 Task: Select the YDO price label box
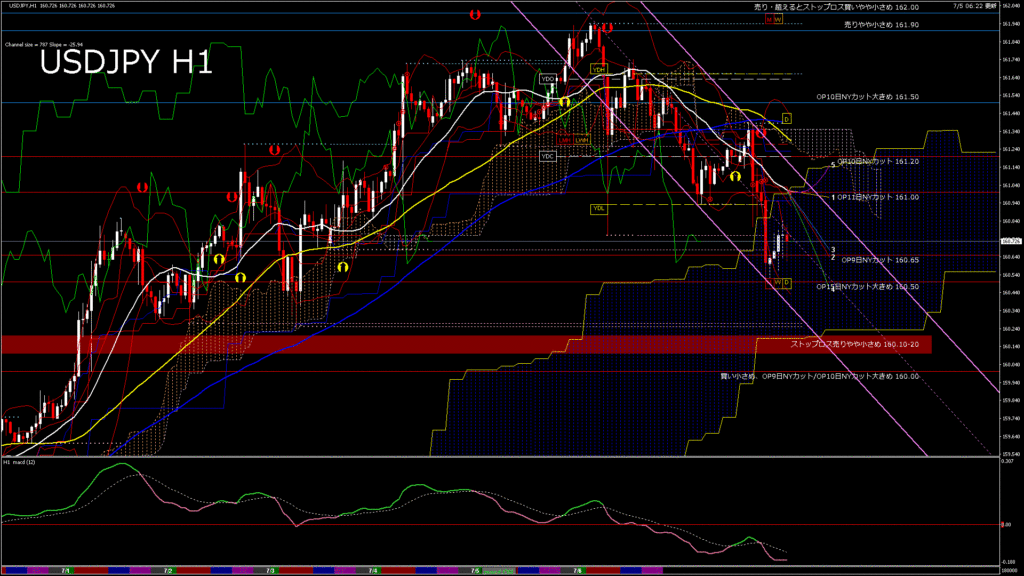[547, 79]
